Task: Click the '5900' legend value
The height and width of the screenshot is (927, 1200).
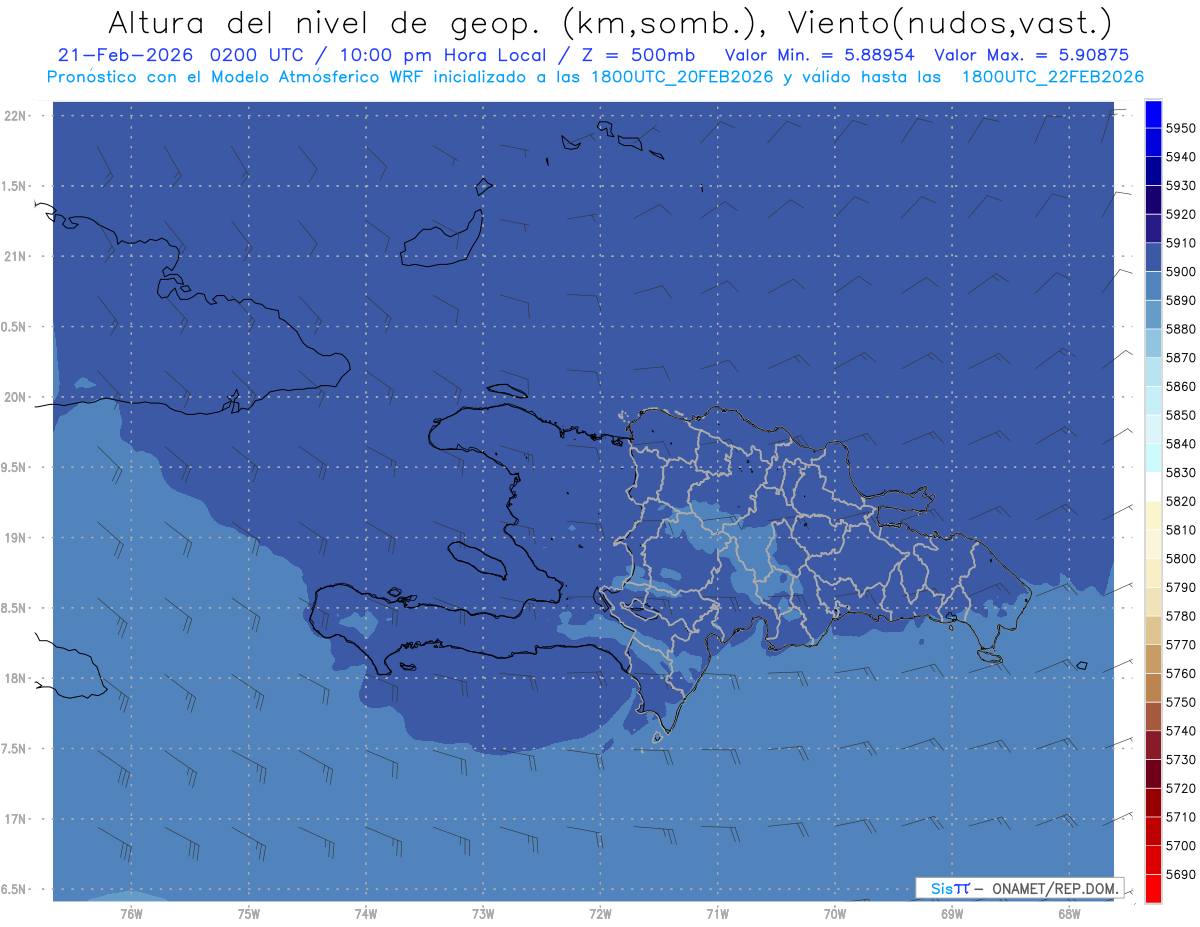Action: [x=1180, y=272]
